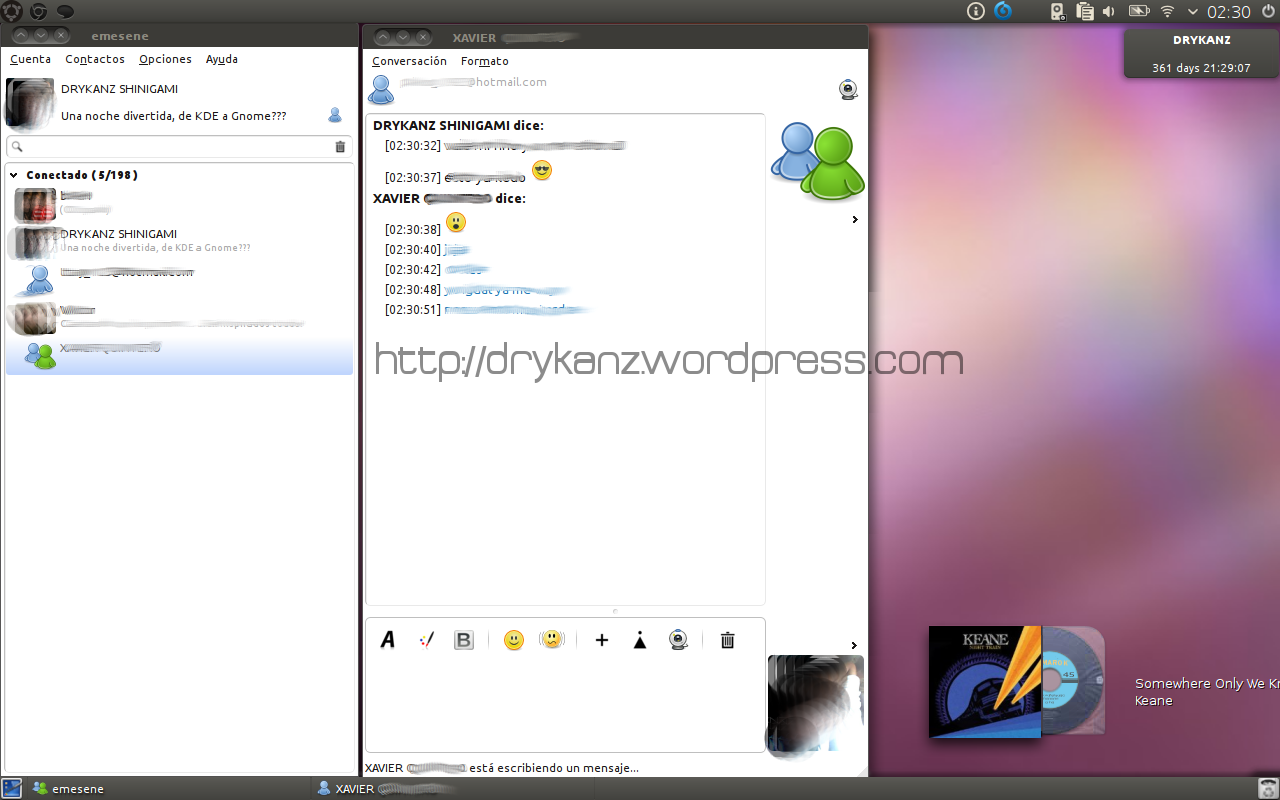Clear the contact search with trash icon
Screen dimensions: 1280x800
pos(340,147)
